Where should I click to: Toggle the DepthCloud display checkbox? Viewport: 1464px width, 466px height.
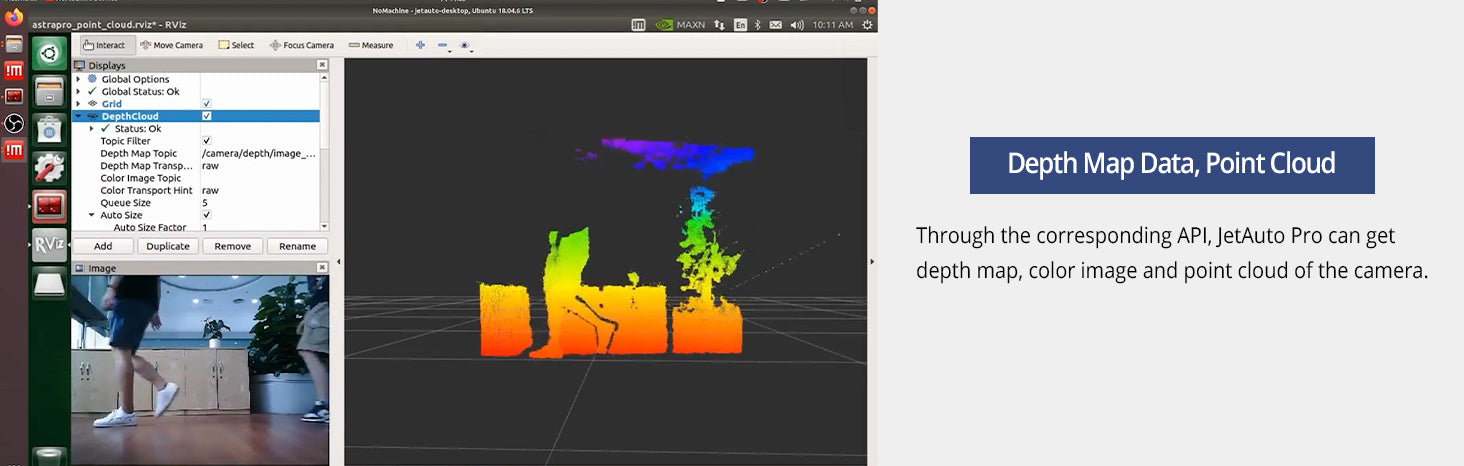click(x=207, y=116)
